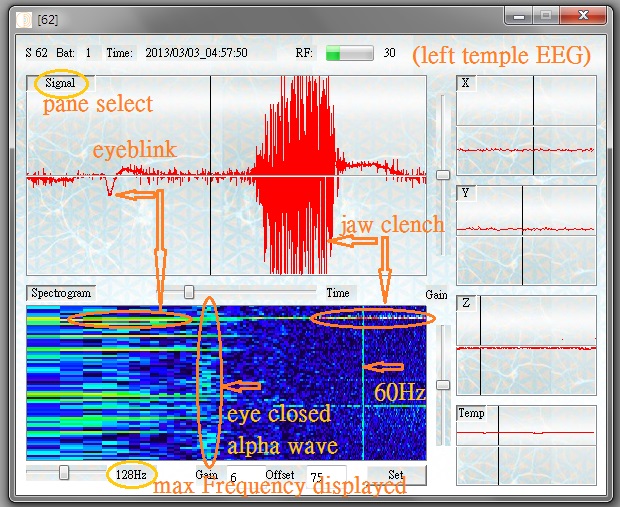Click the RF value 30
620x507 pixels.
coord(389,53)
